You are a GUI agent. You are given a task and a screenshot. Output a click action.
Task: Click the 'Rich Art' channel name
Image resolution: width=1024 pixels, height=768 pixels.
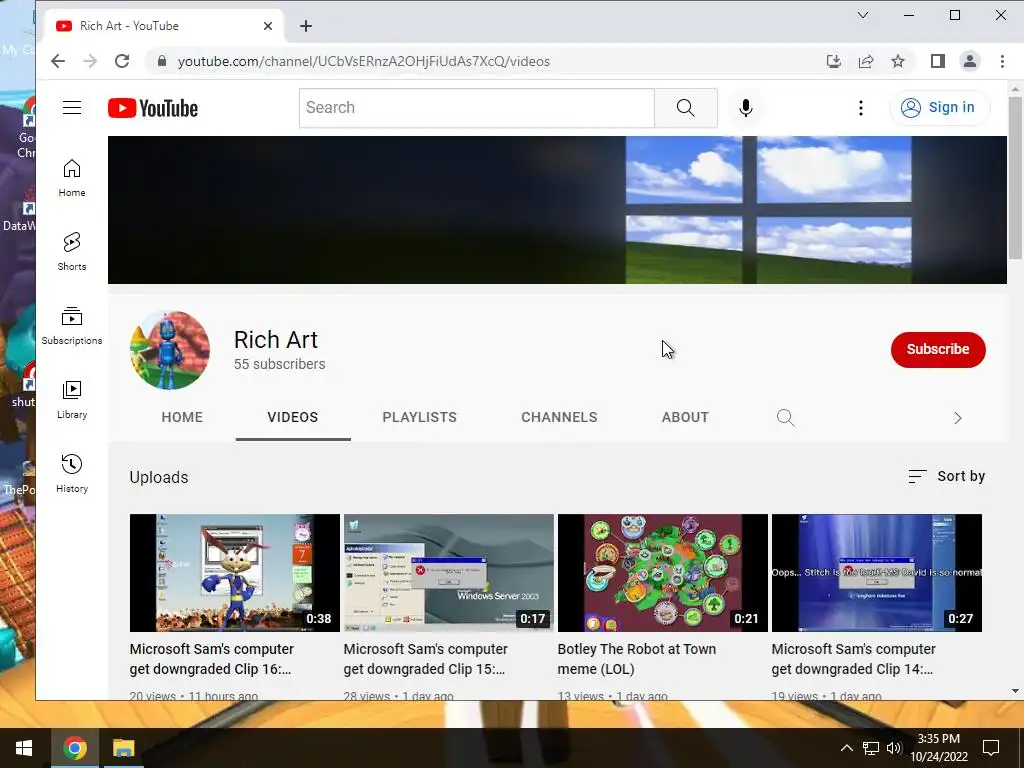point(276,340)
